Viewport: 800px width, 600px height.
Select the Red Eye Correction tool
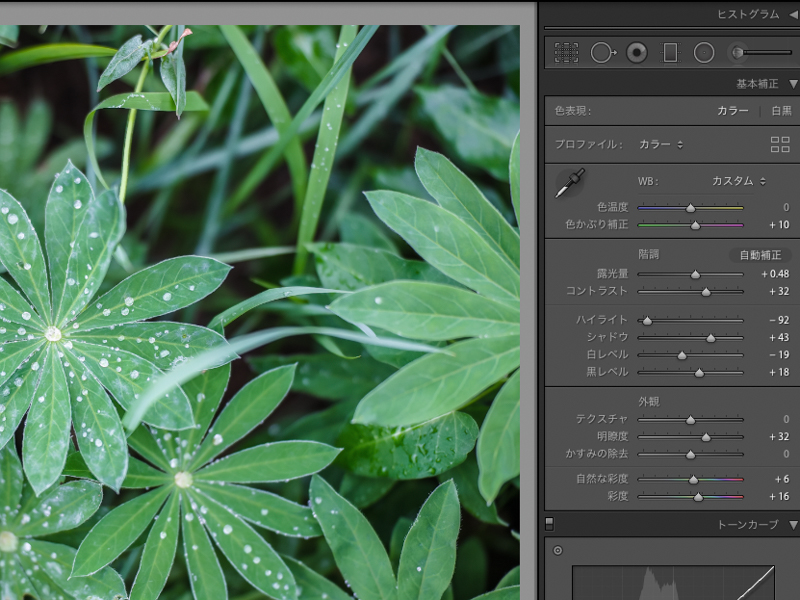pyautogui.click(x=637, y=53)
